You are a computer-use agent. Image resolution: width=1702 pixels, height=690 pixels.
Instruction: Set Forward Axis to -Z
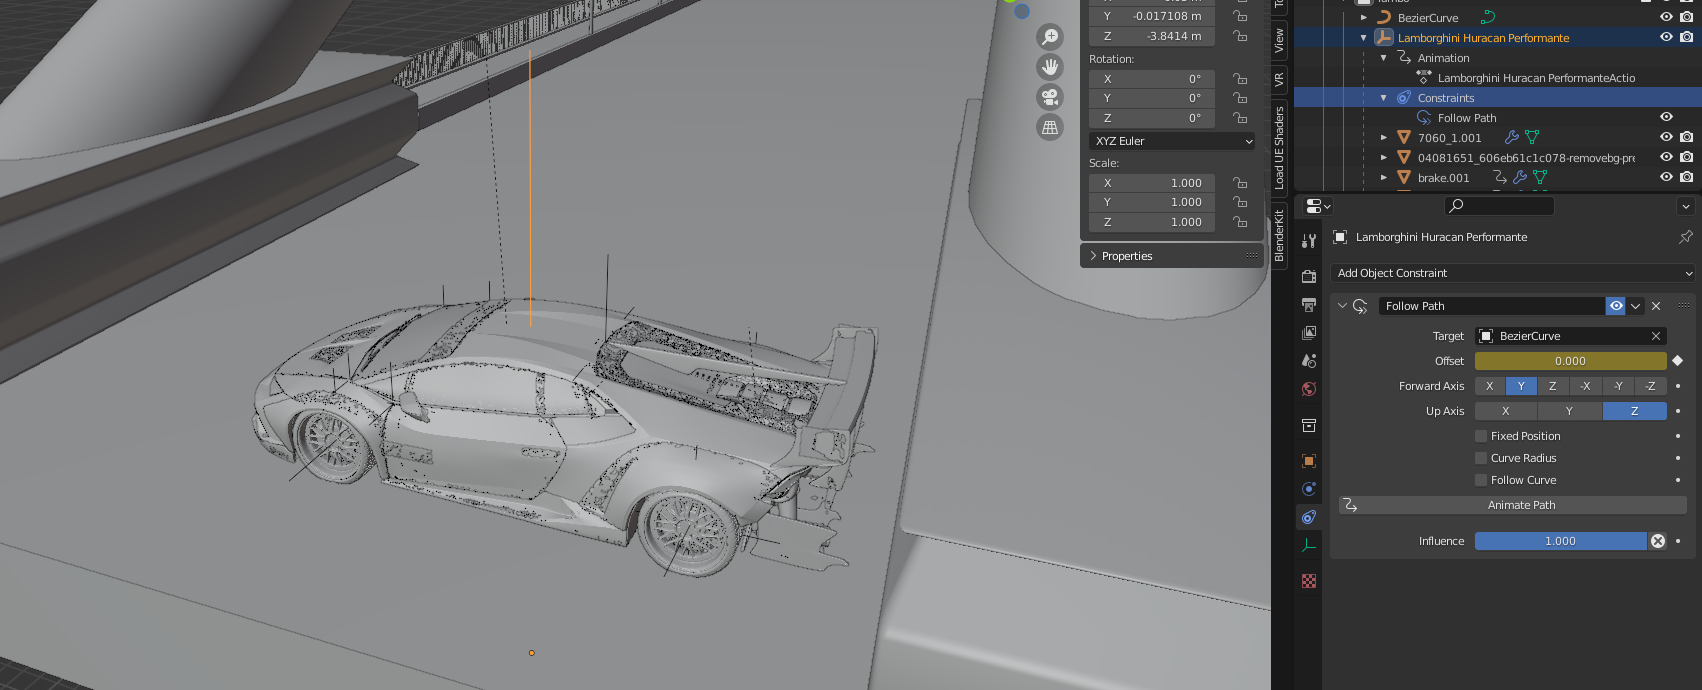point(1650,386)
